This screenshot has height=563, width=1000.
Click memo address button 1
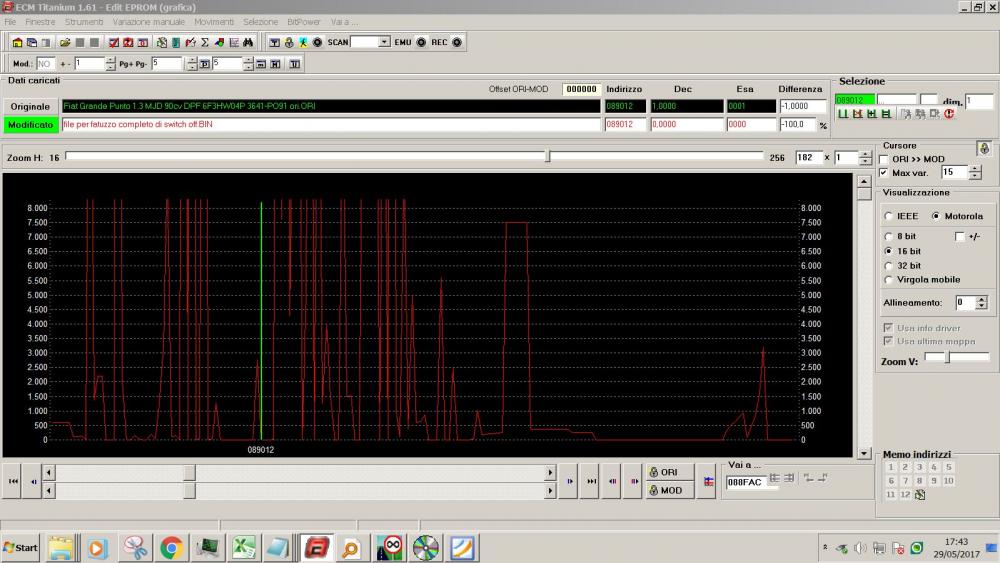(891, 467)
